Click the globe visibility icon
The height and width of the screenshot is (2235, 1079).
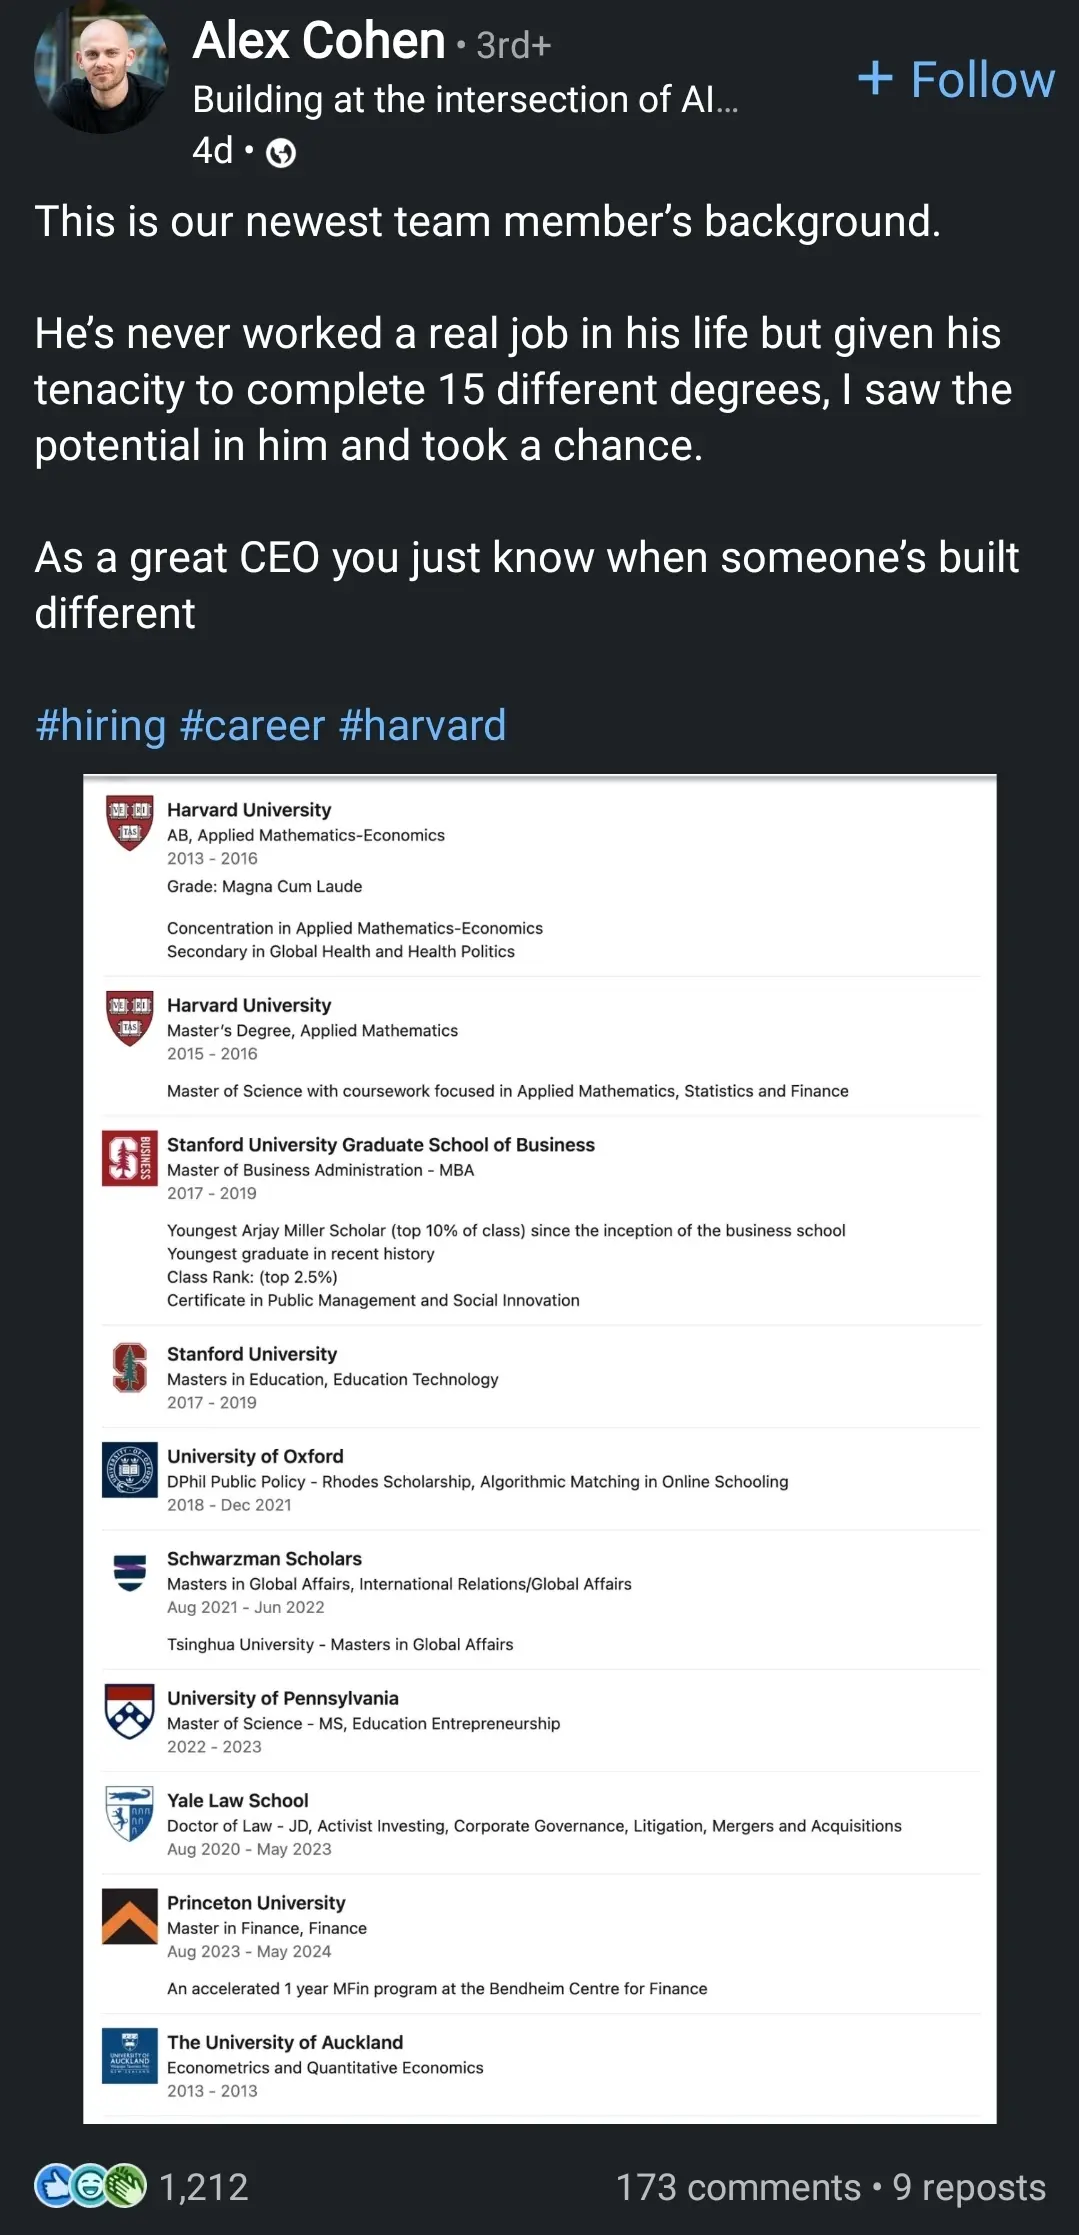(282, 153)
